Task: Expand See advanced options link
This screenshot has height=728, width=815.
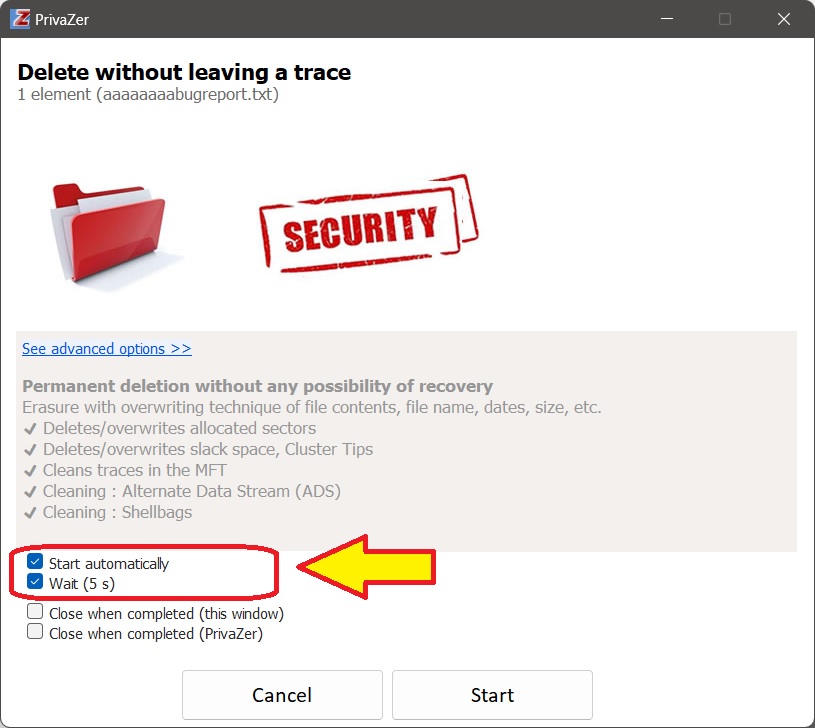Action: (106, 349)
